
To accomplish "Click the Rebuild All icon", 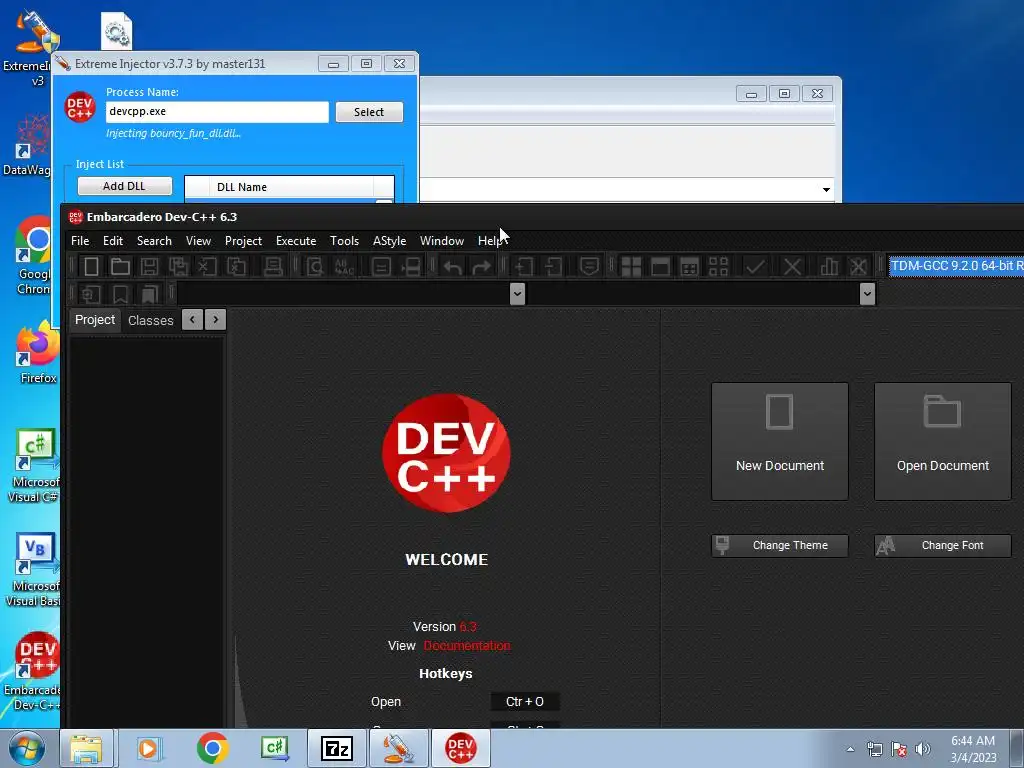I will point(718,266).
